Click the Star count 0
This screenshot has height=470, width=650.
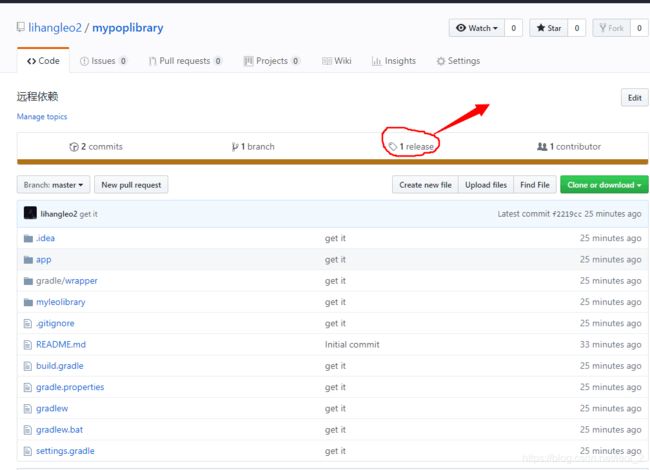[577, 28]
